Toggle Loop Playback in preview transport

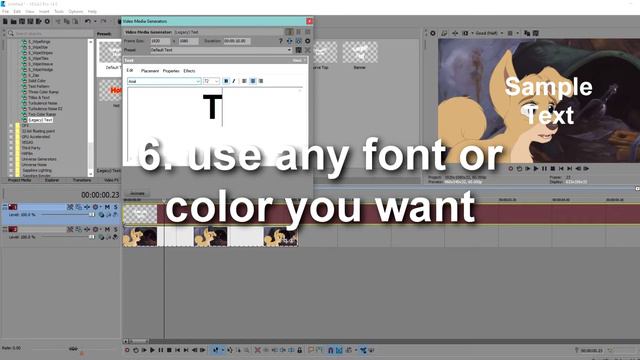pos(519,168)
